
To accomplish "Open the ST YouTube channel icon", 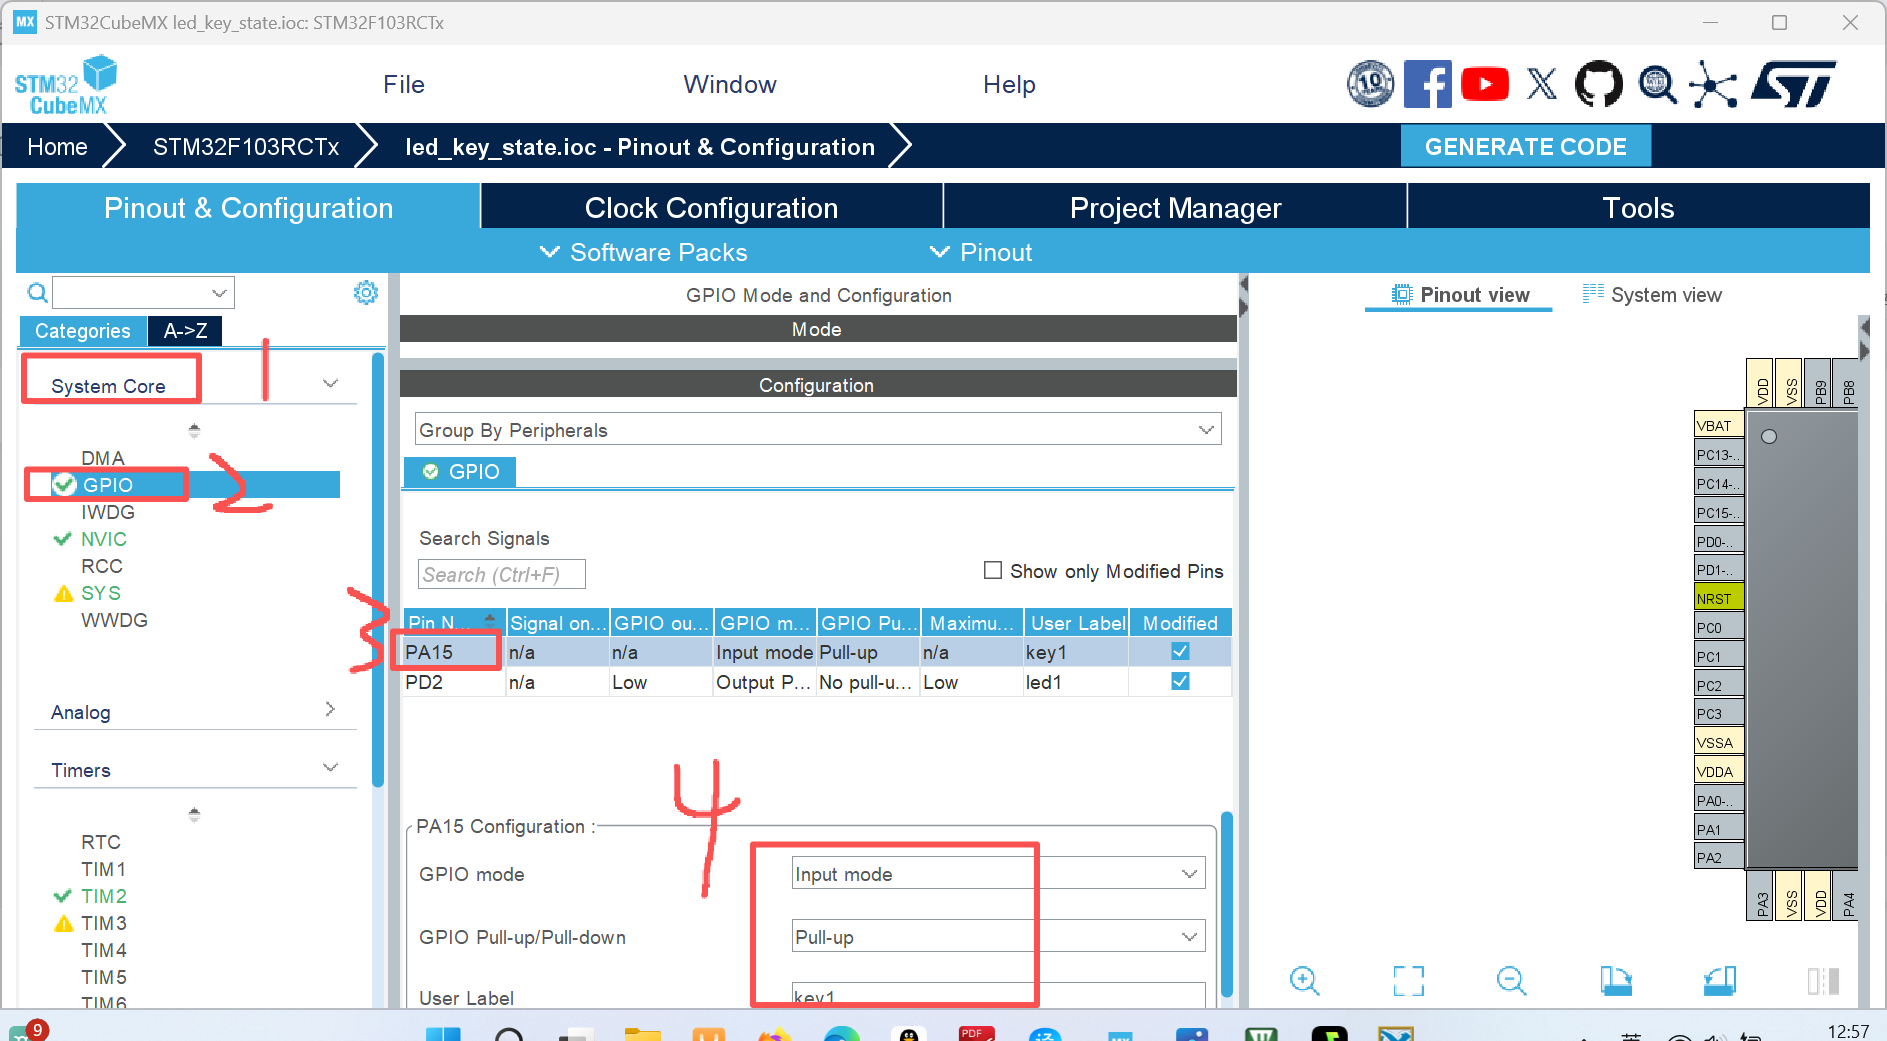I will click(x=1485, y=84).
